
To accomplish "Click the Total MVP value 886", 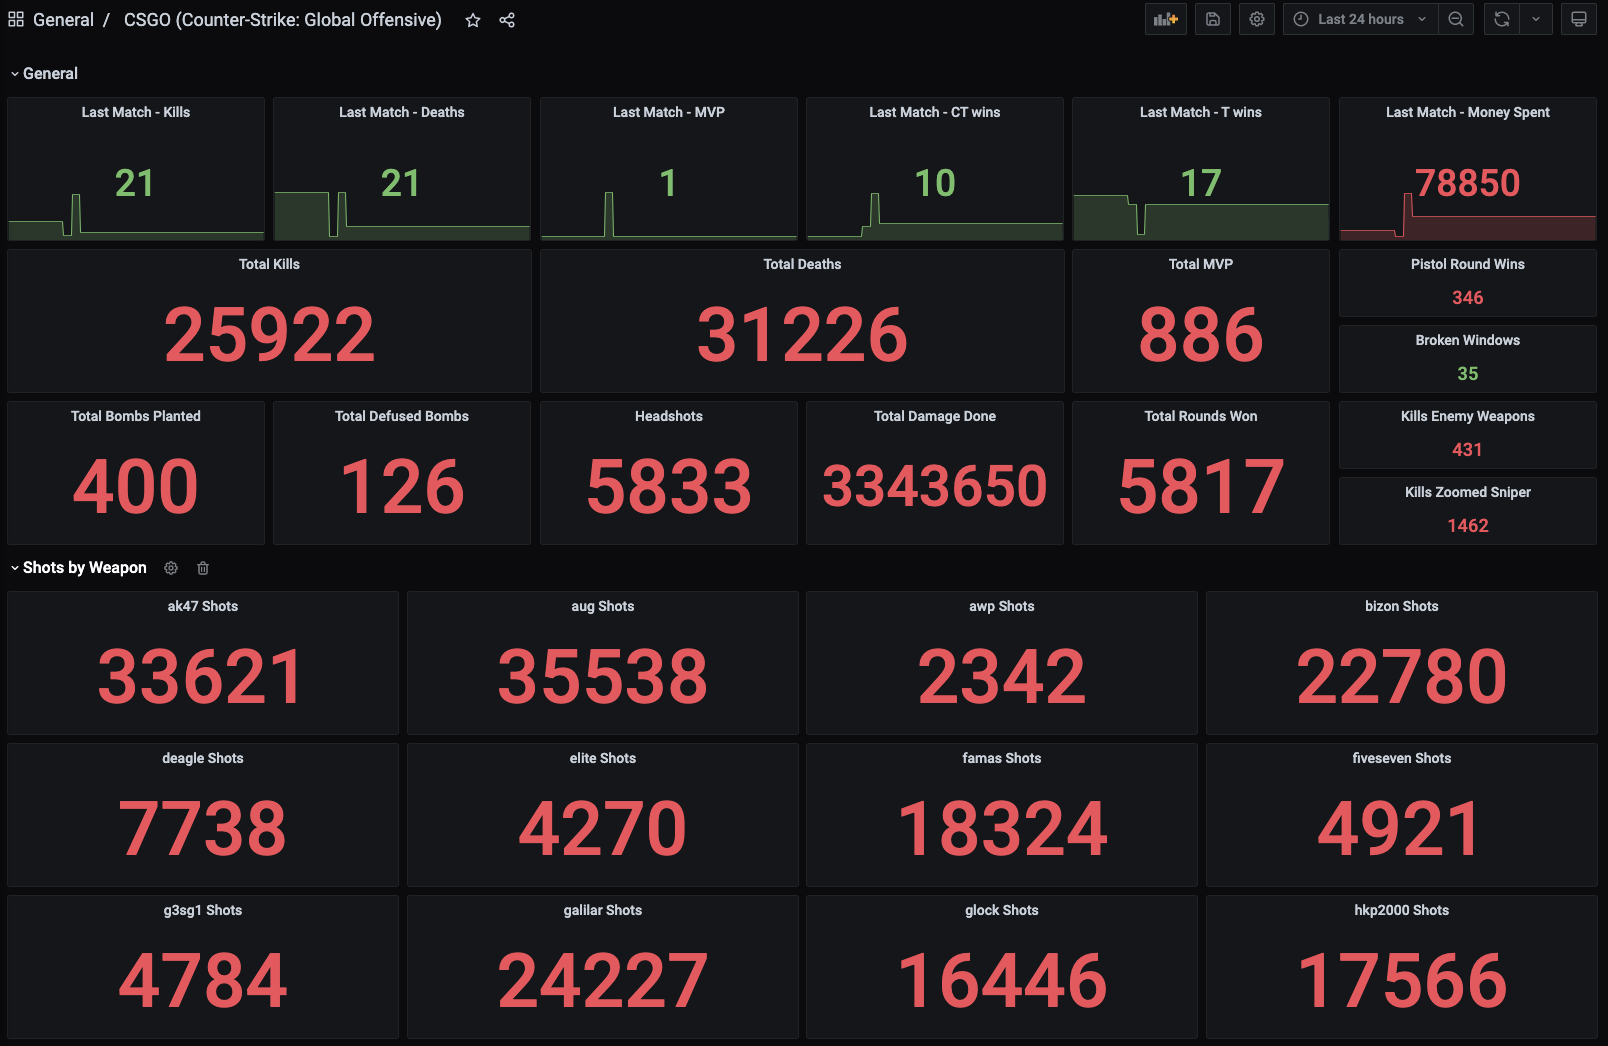I will pyautogui.click(x=1201, y=334).
